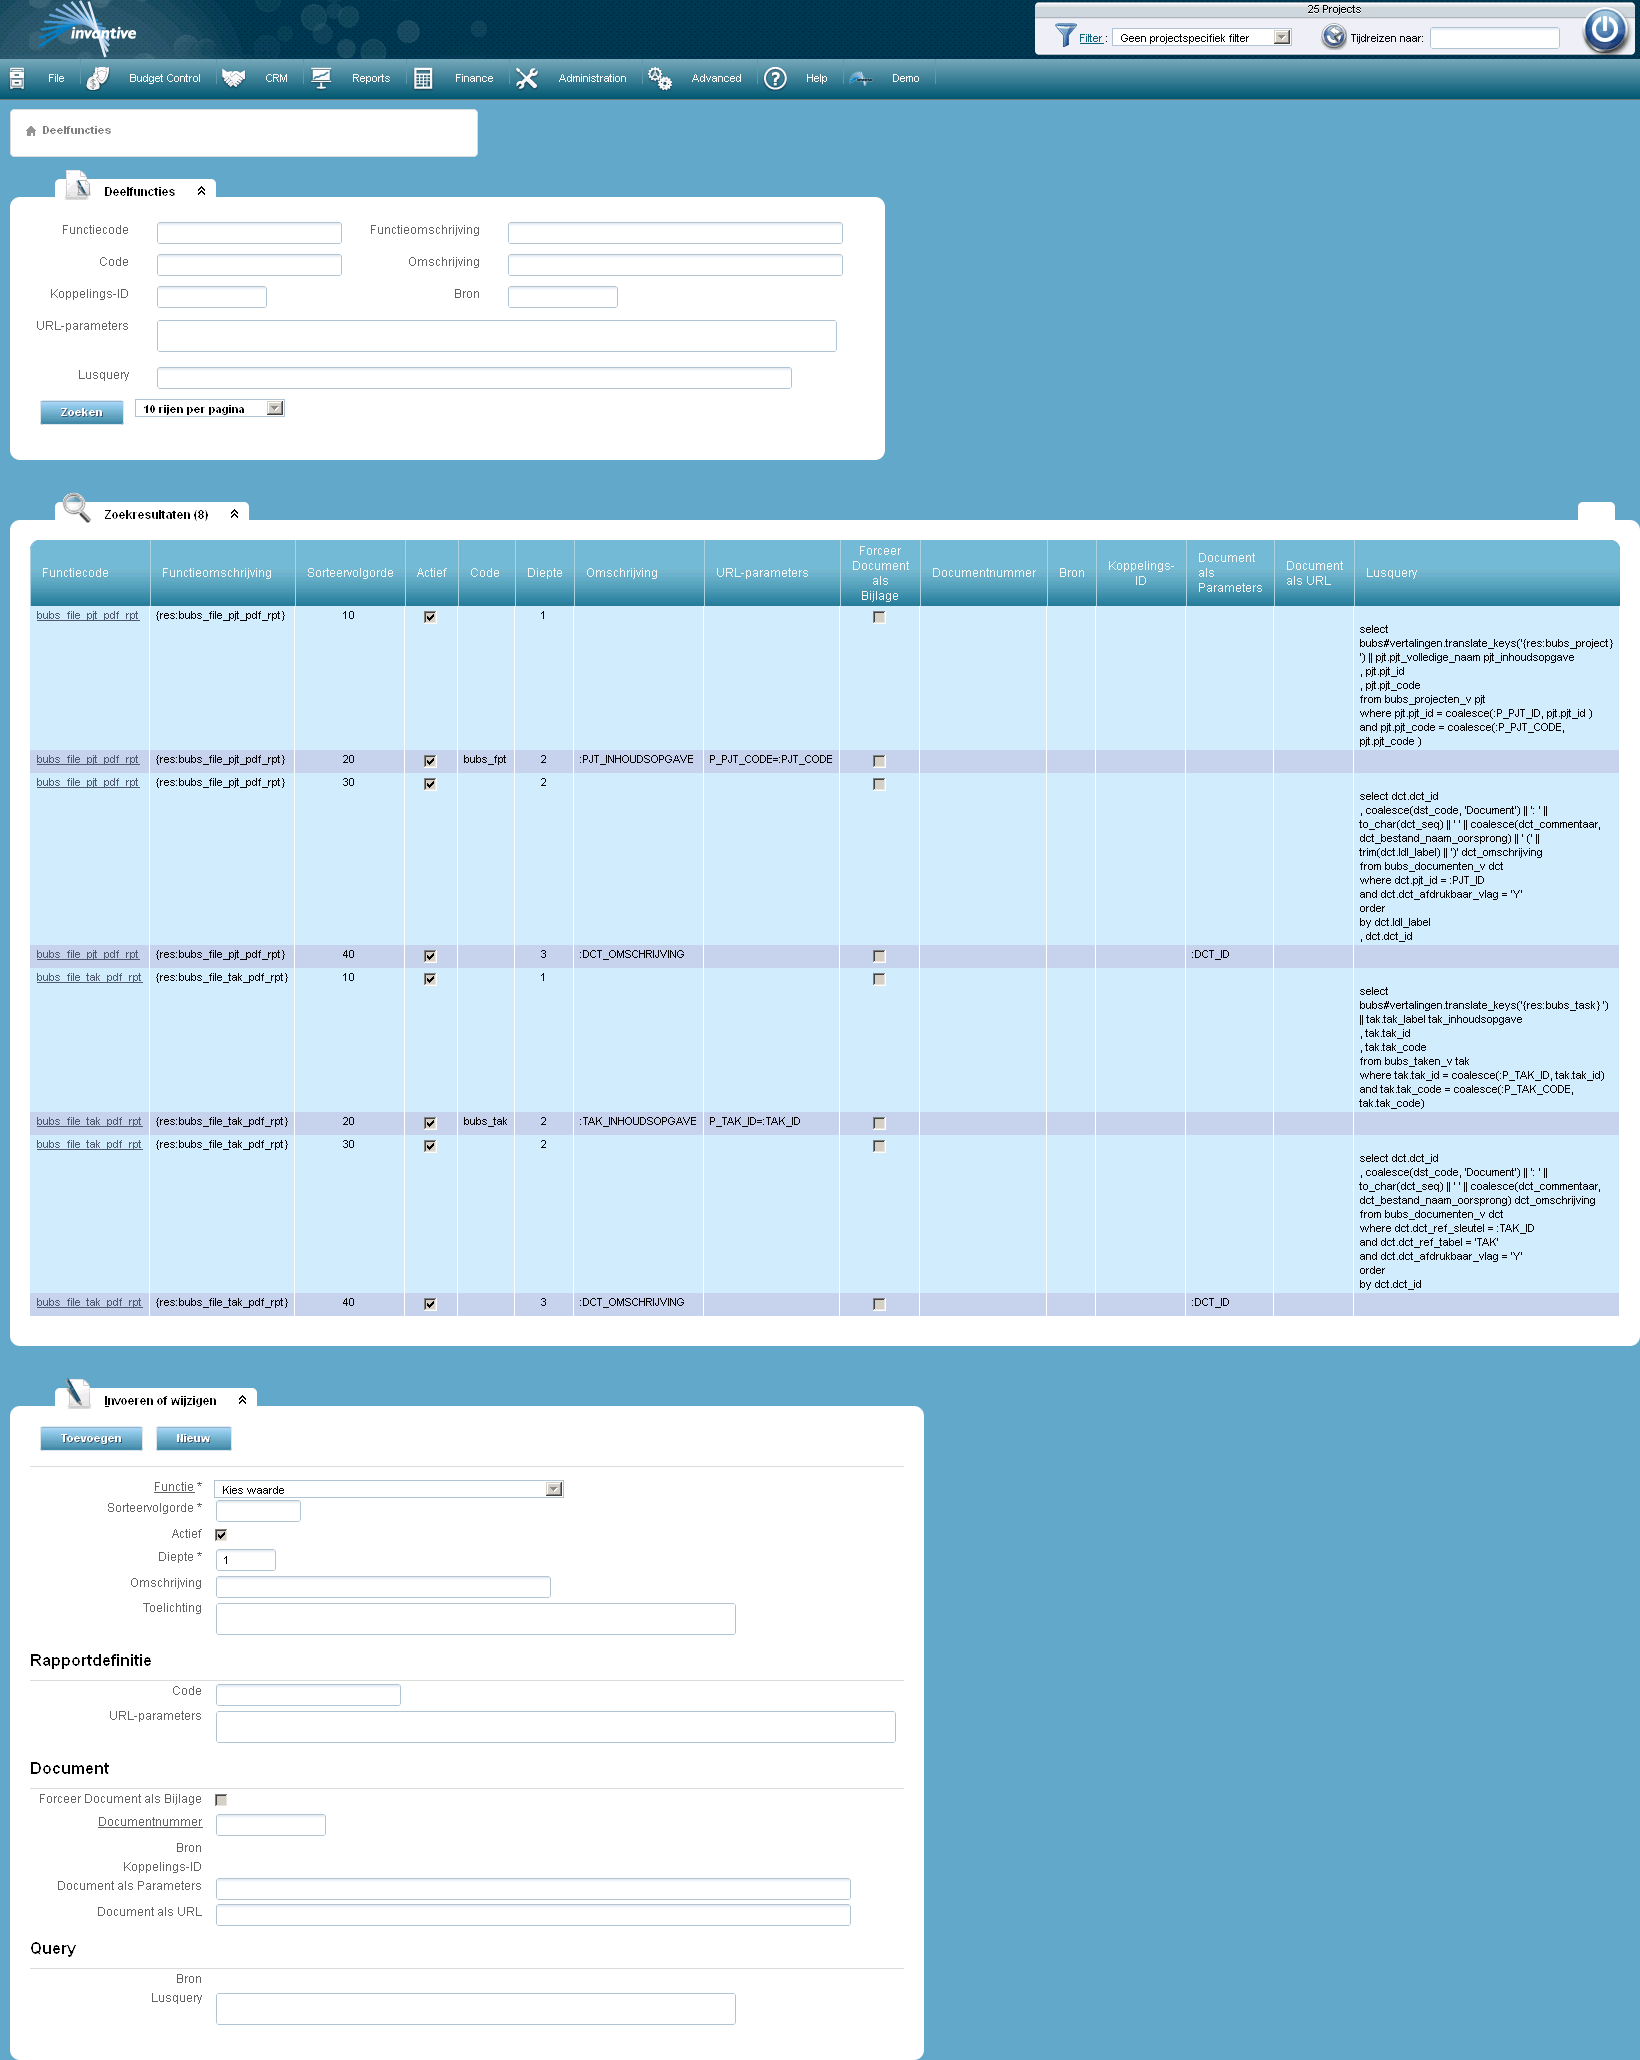
Task: Click the Budget Control money icon
Action: coord(97,78)
